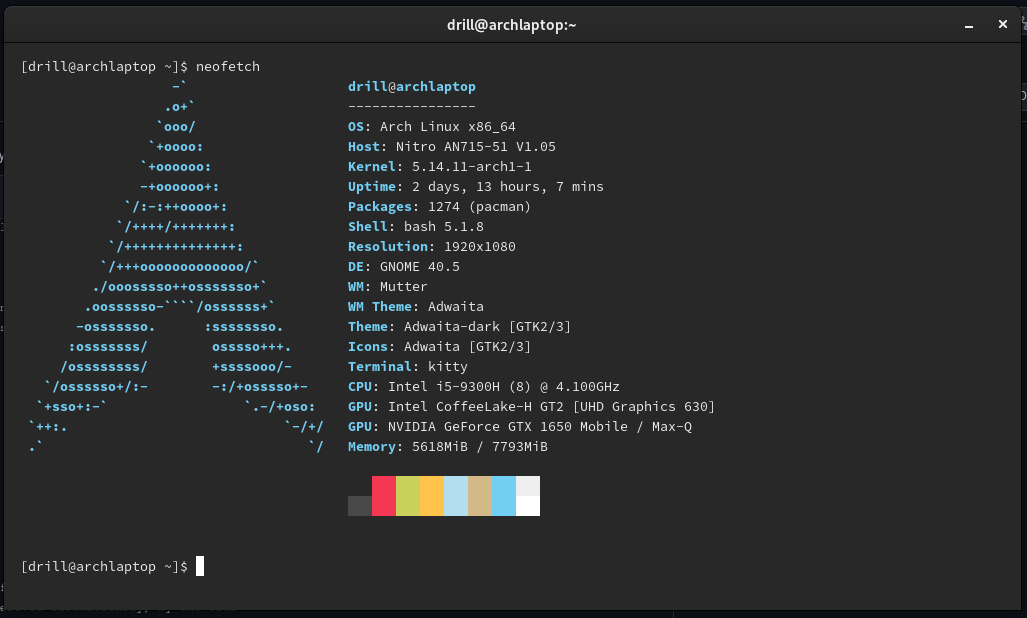1027x618 pixels.
Task: Click the blue drill@archlaptop header text
Action: pyautogui.click(x=412, y=86)
